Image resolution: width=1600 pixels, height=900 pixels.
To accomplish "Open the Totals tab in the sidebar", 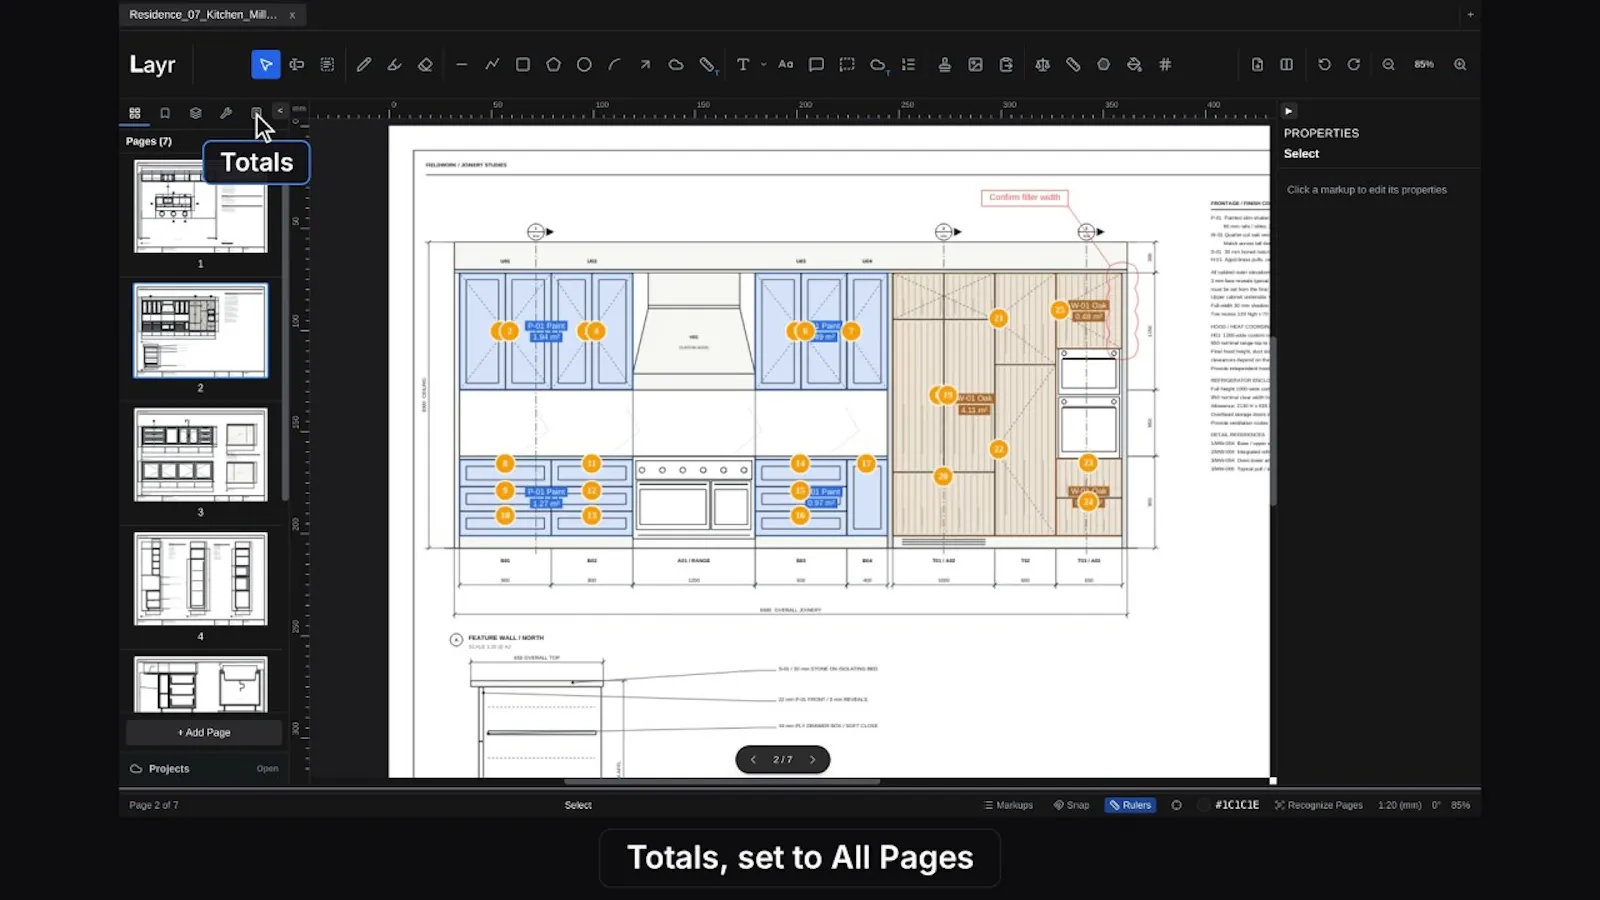I will point(256,113).
